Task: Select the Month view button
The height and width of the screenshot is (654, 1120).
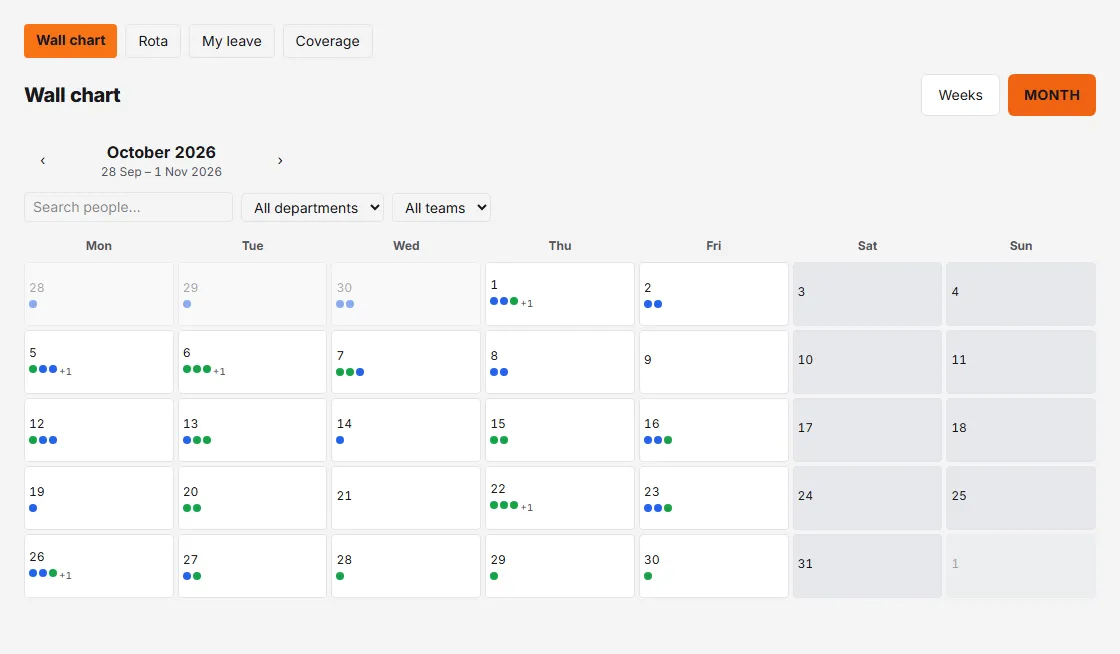Action: coord(1051,95)
